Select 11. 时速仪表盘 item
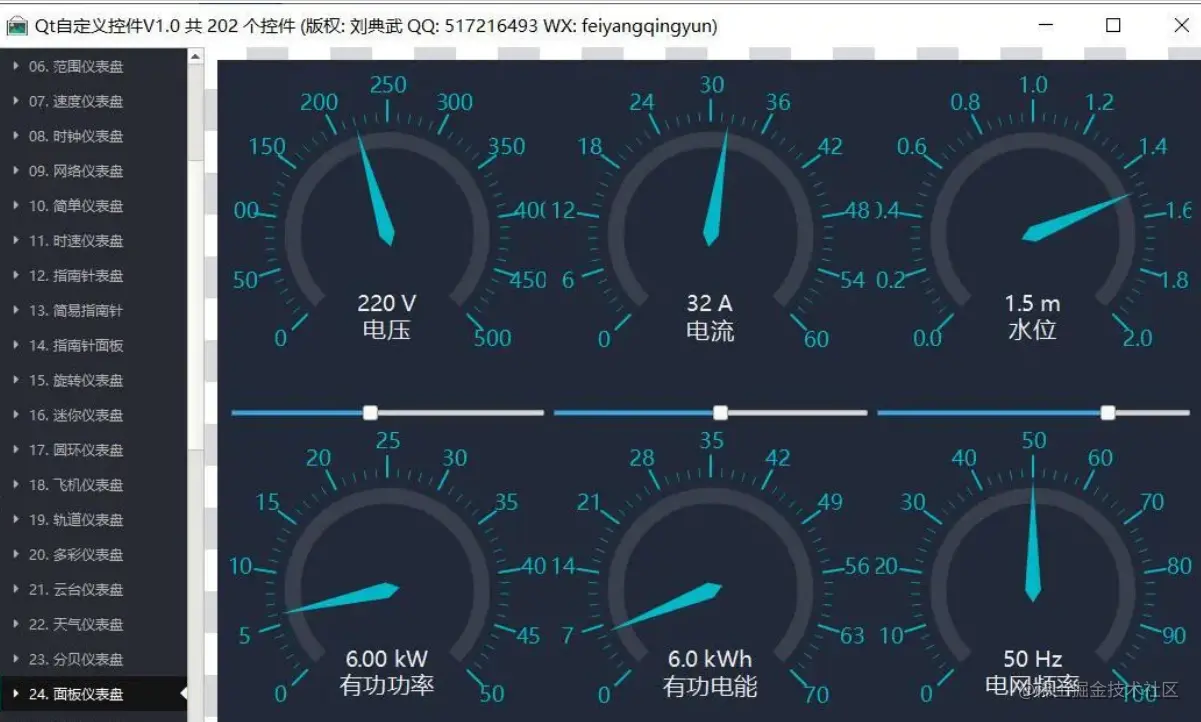The image size is (1201, 722). 94,241
